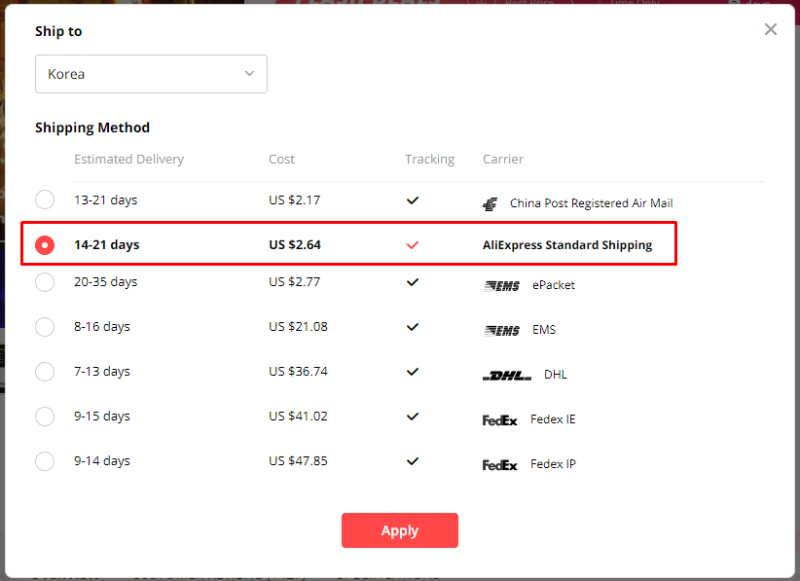Screen dimensions: 800x581
Task: Close the shipping method dialog
Action: click(770, 30)
